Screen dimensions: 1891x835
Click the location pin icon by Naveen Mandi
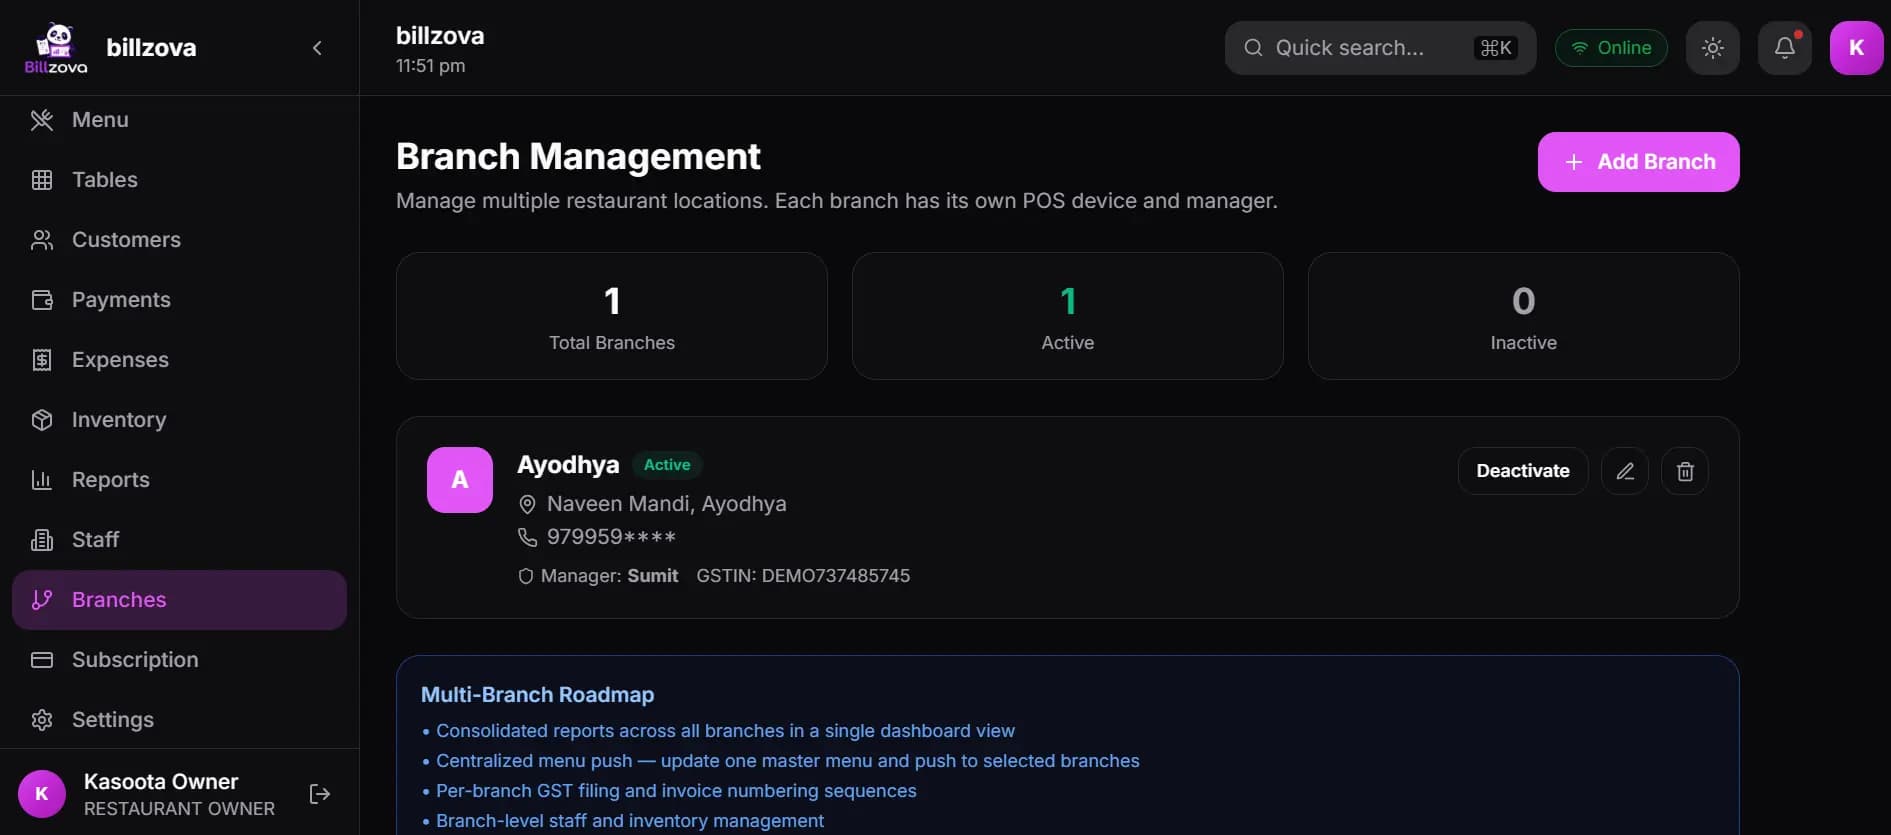point(527,504)
